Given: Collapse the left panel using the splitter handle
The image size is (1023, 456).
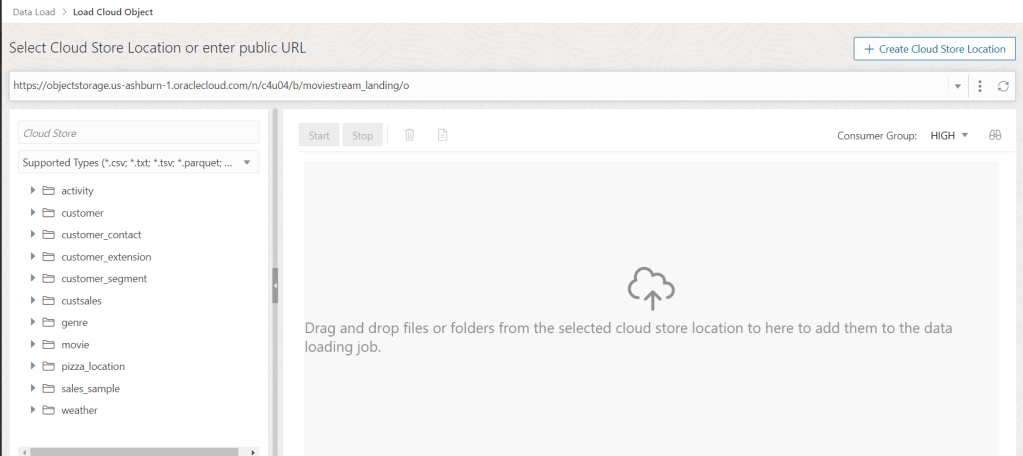Looking at the screenshot, I should (x=275, y=285).
